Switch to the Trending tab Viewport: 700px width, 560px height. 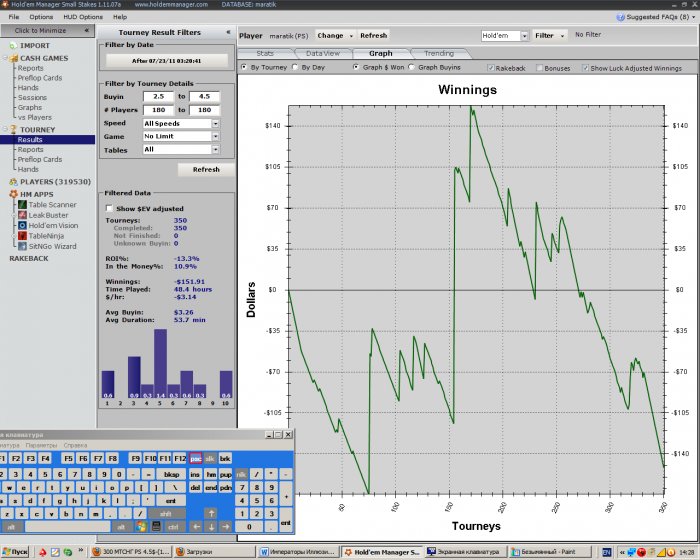438,53
